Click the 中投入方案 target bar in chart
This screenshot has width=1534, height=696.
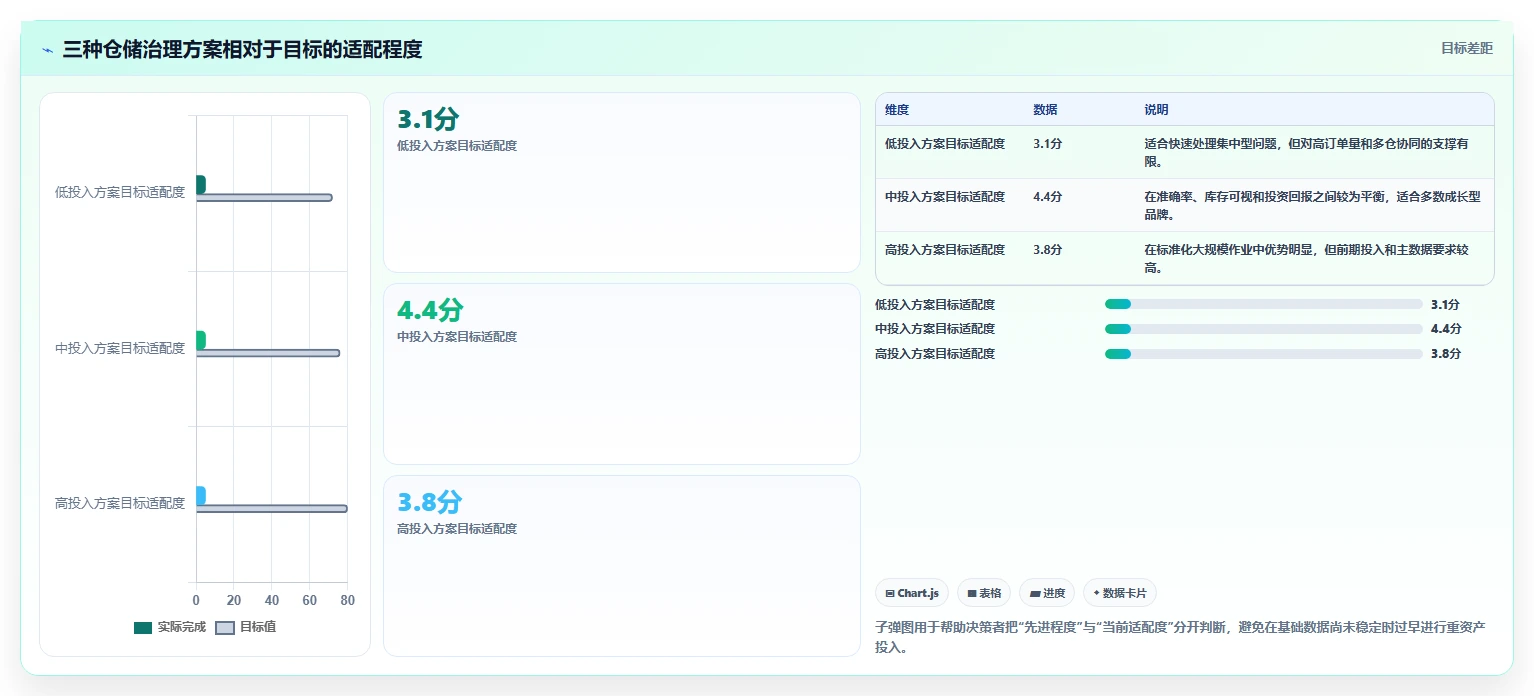[x=268, y=353]
